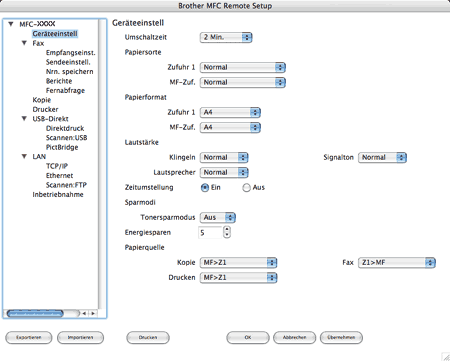Click the tree horizontal scrollbar right arrow
This screenshot has width=450, height=361.
(93, 313)
